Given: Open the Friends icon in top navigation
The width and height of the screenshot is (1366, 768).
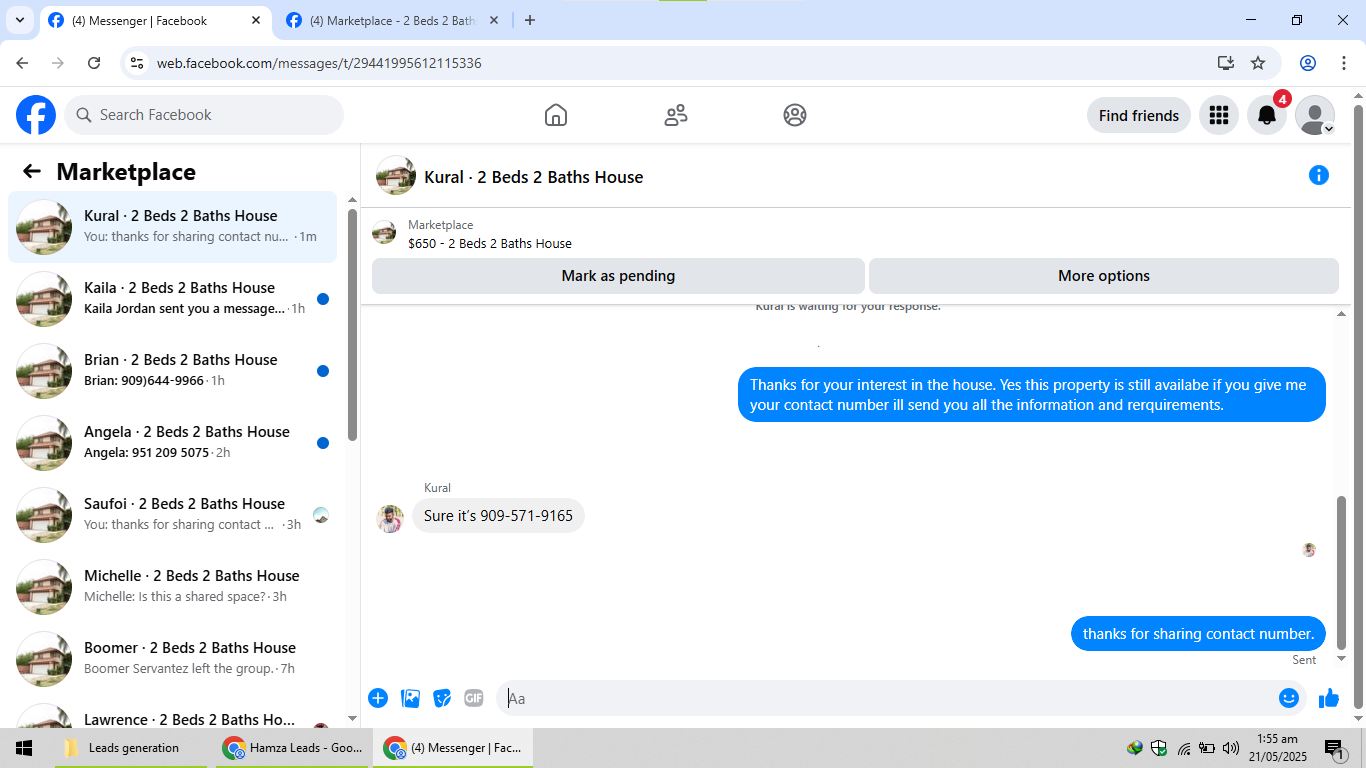Looking at the screenshot, I should coord(676,115).
